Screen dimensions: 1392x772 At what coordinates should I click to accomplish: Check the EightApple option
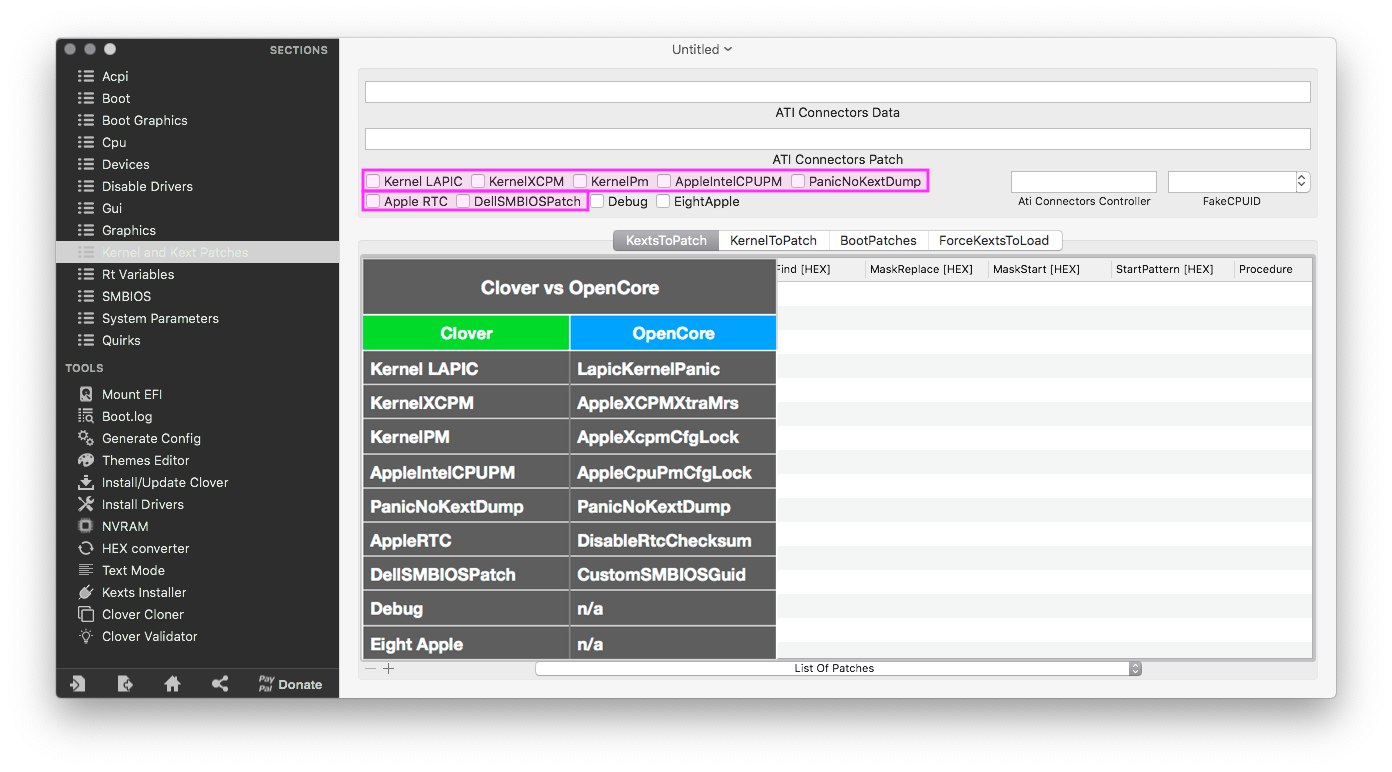(663, 201)
